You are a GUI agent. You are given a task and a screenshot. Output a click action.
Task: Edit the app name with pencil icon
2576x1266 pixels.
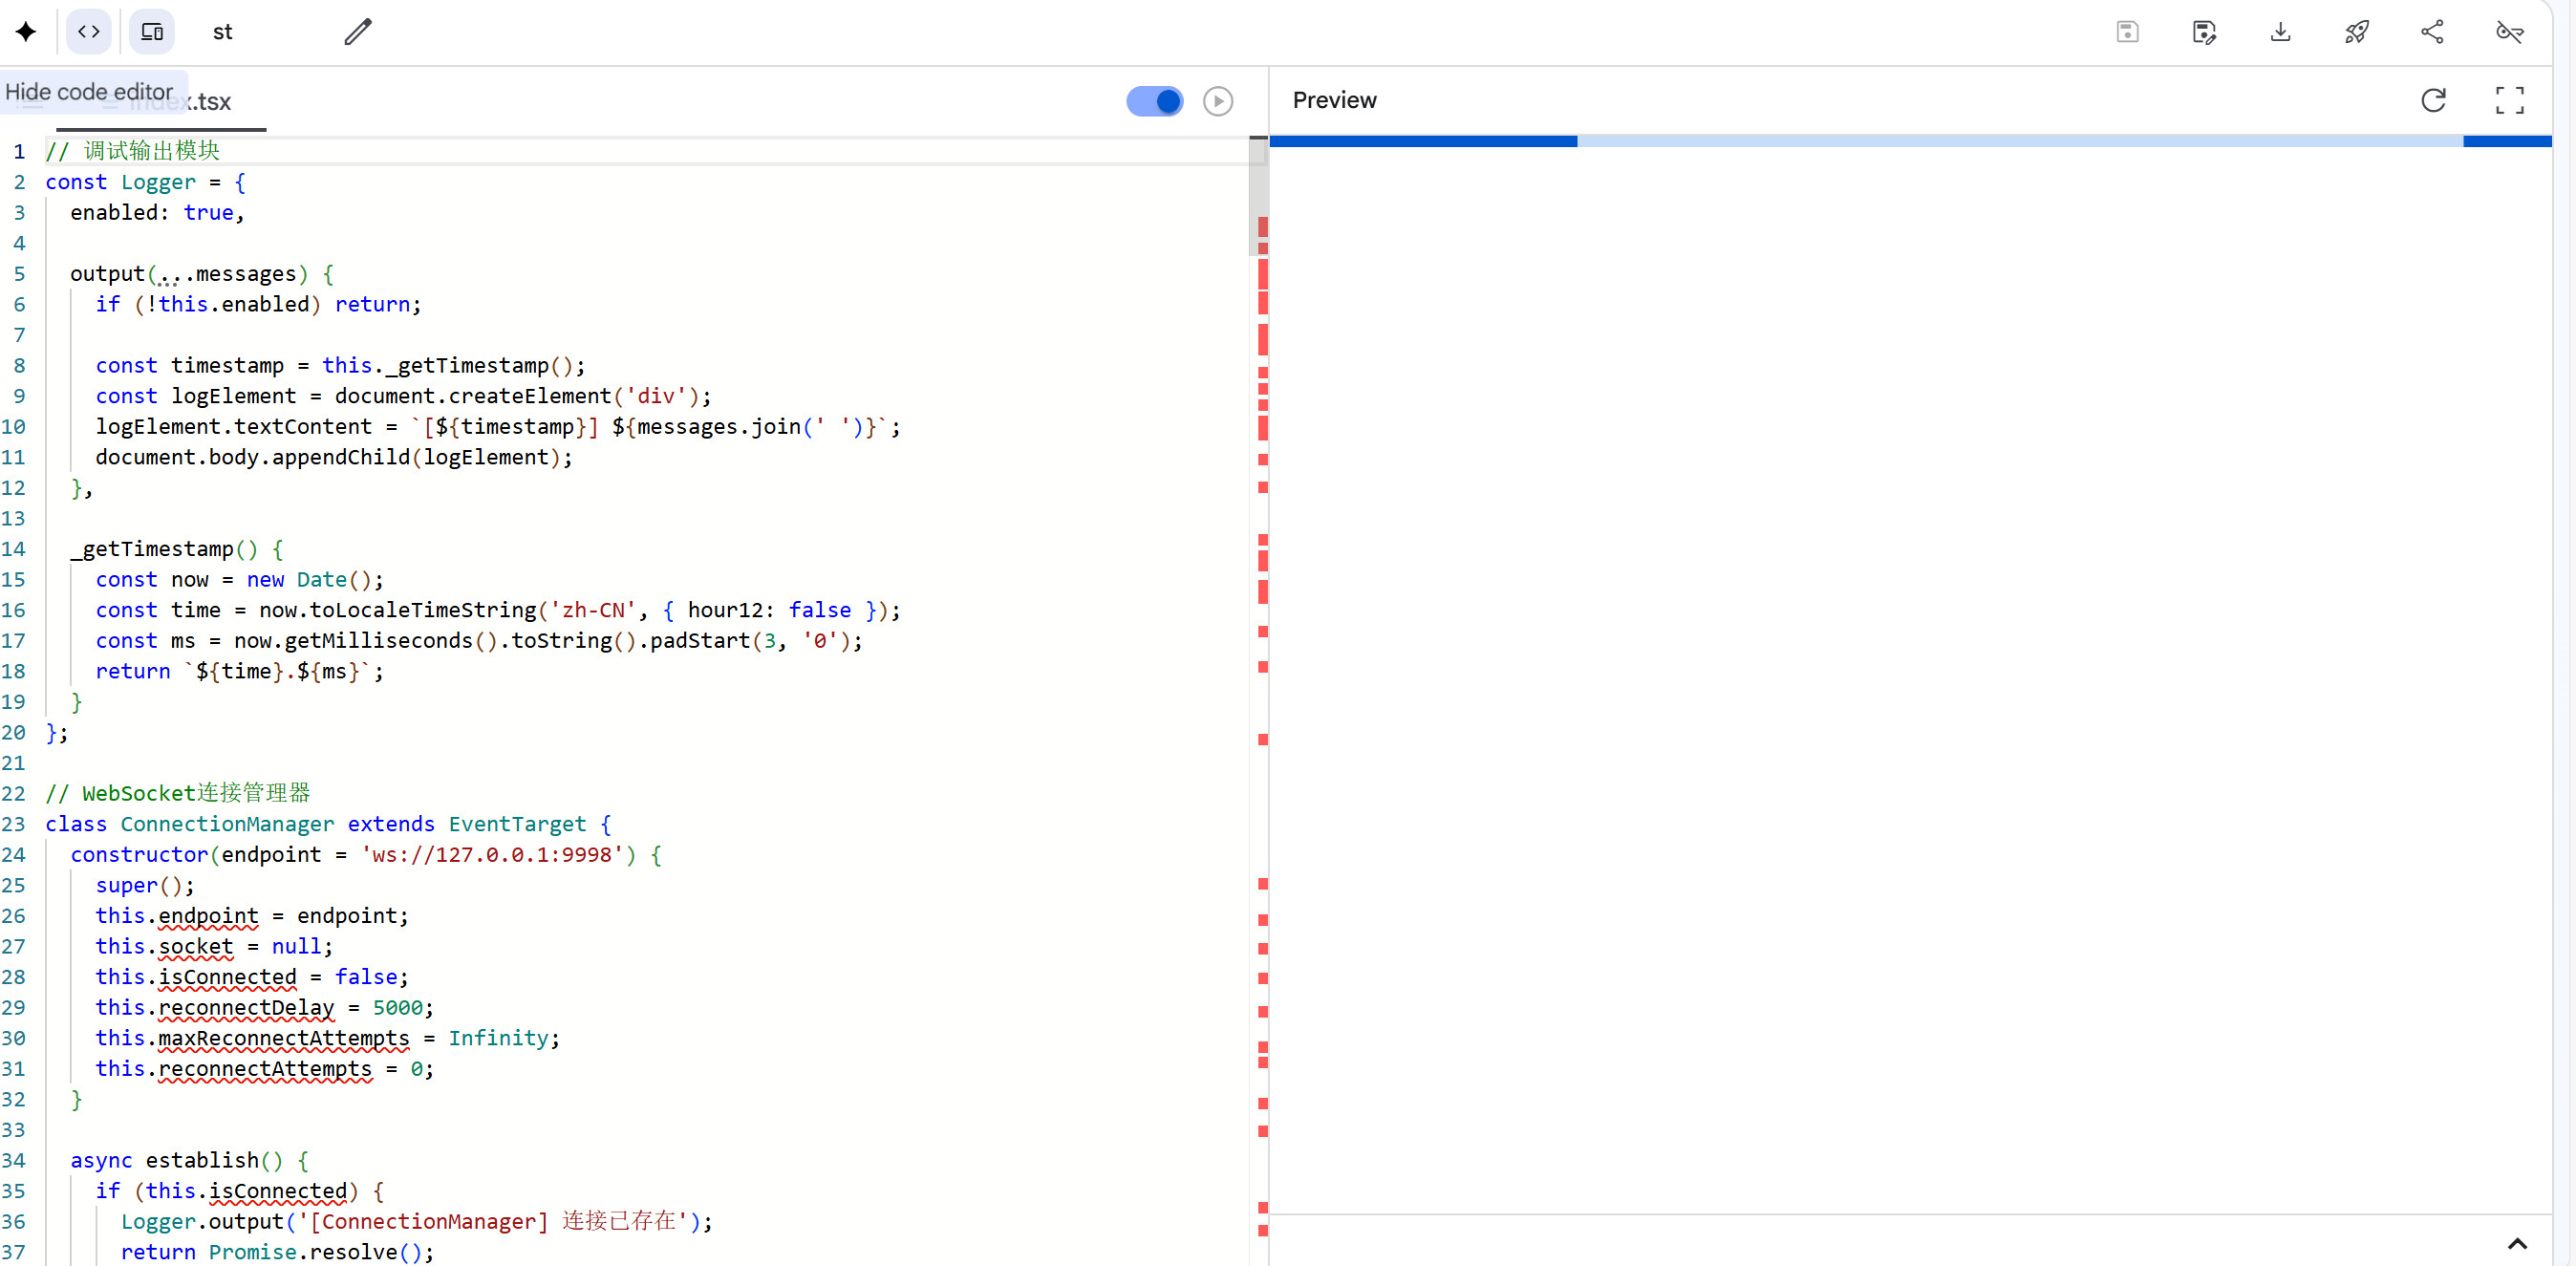[357, 32]
